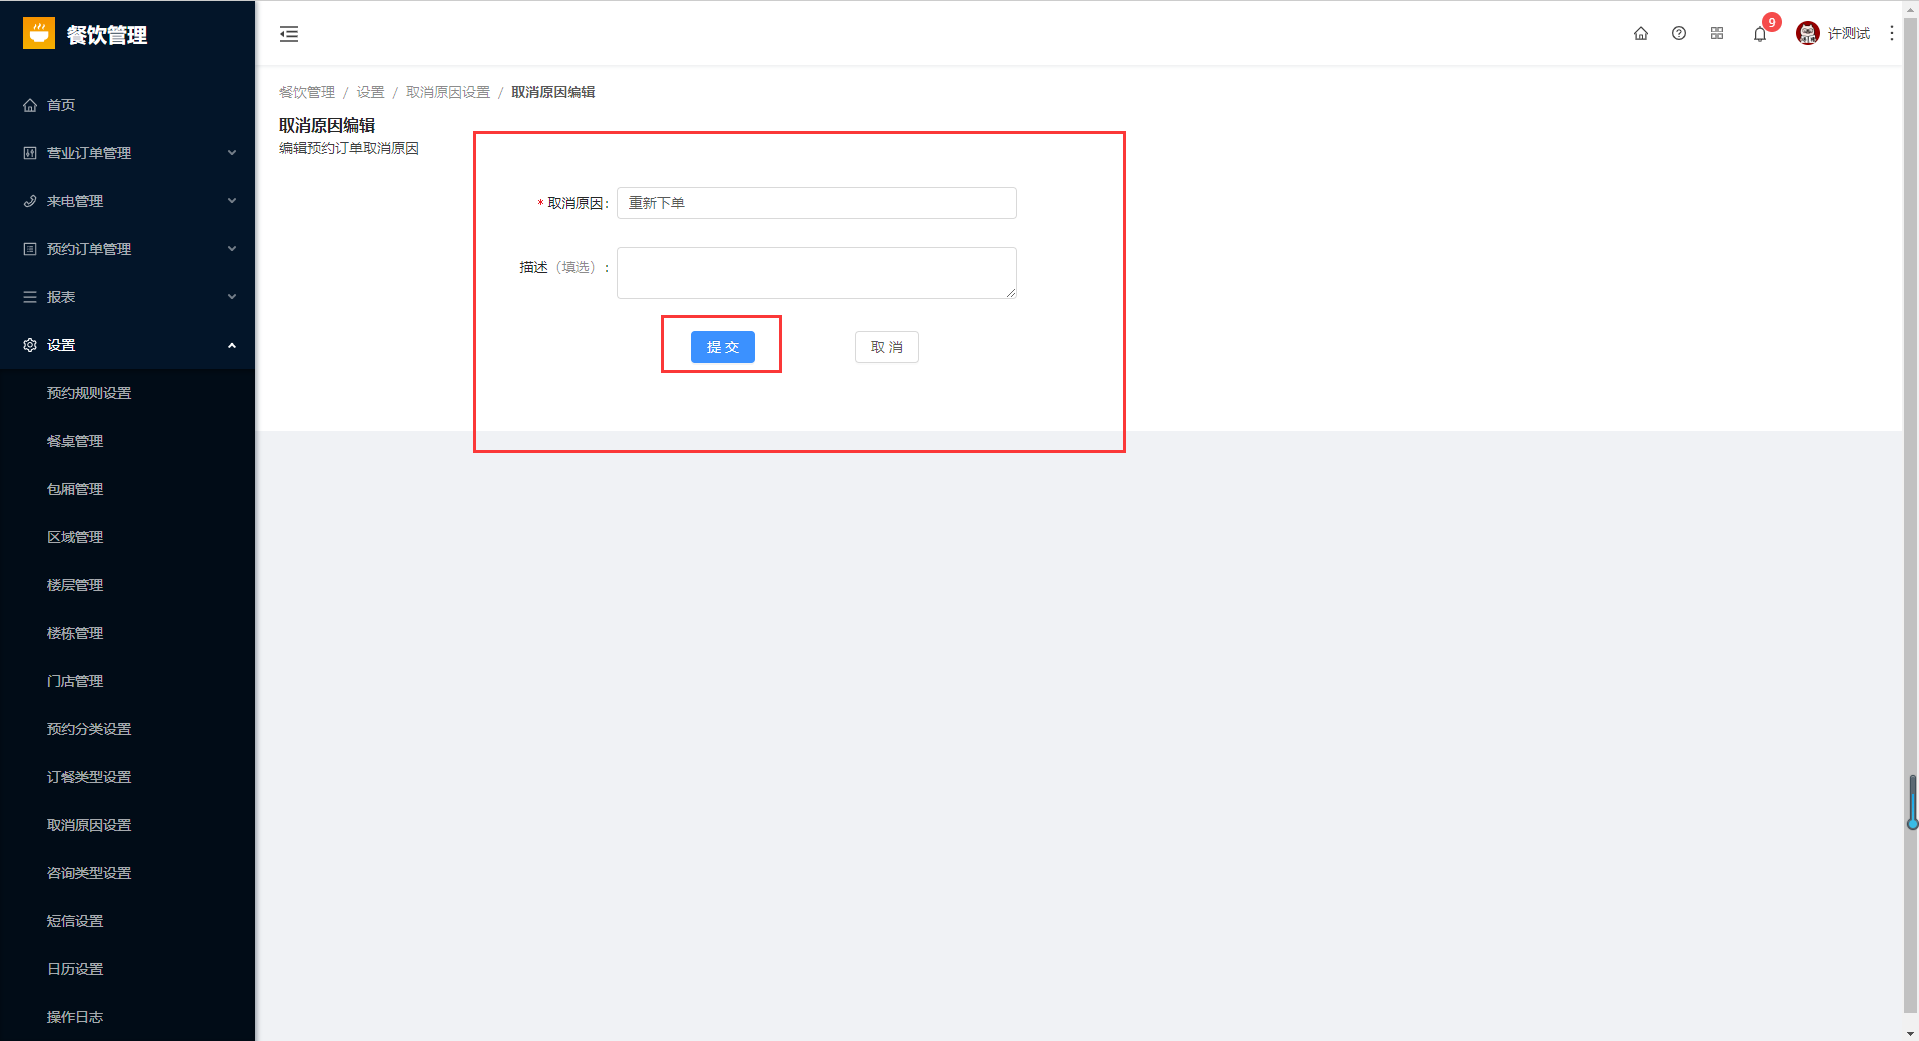
Task: Click the 设置 gear icon
Action: tap(30, 345)
